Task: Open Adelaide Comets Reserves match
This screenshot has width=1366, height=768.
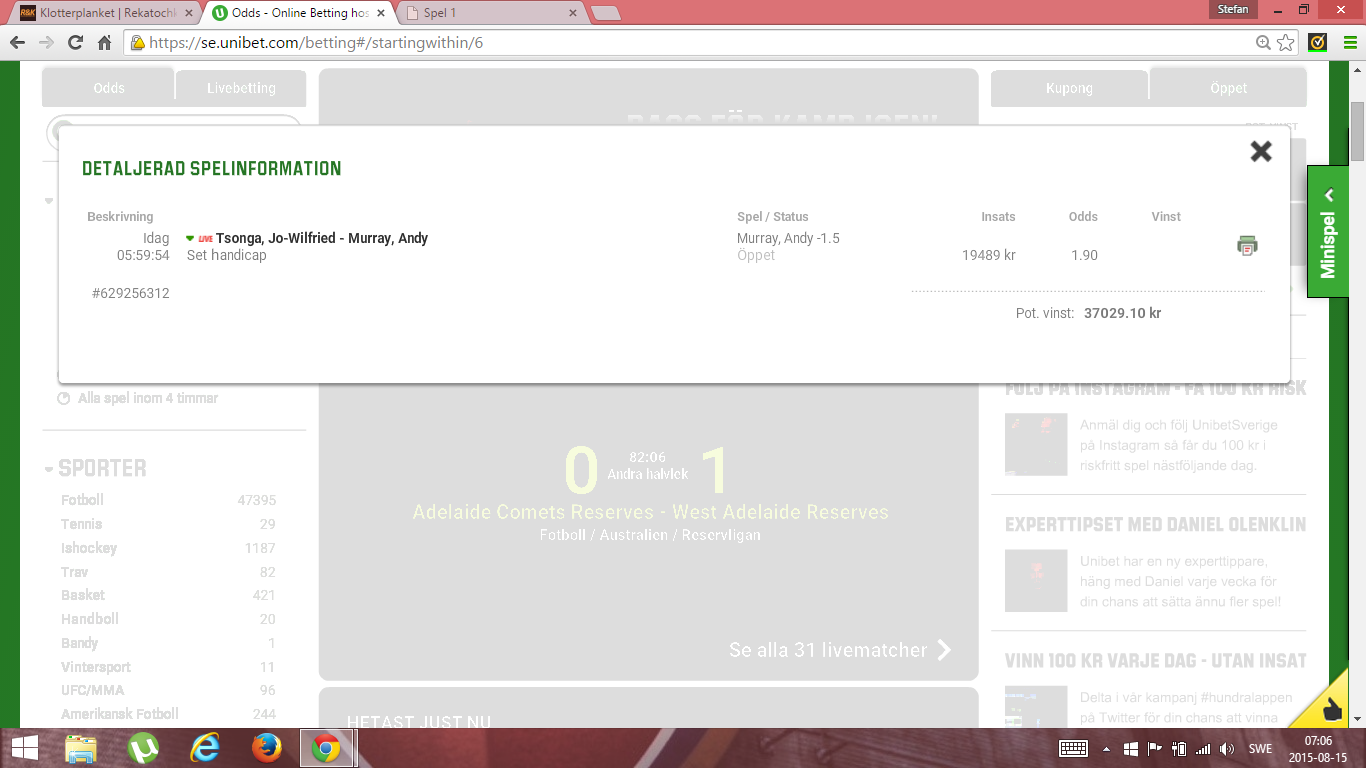Action: coord(650,512)
